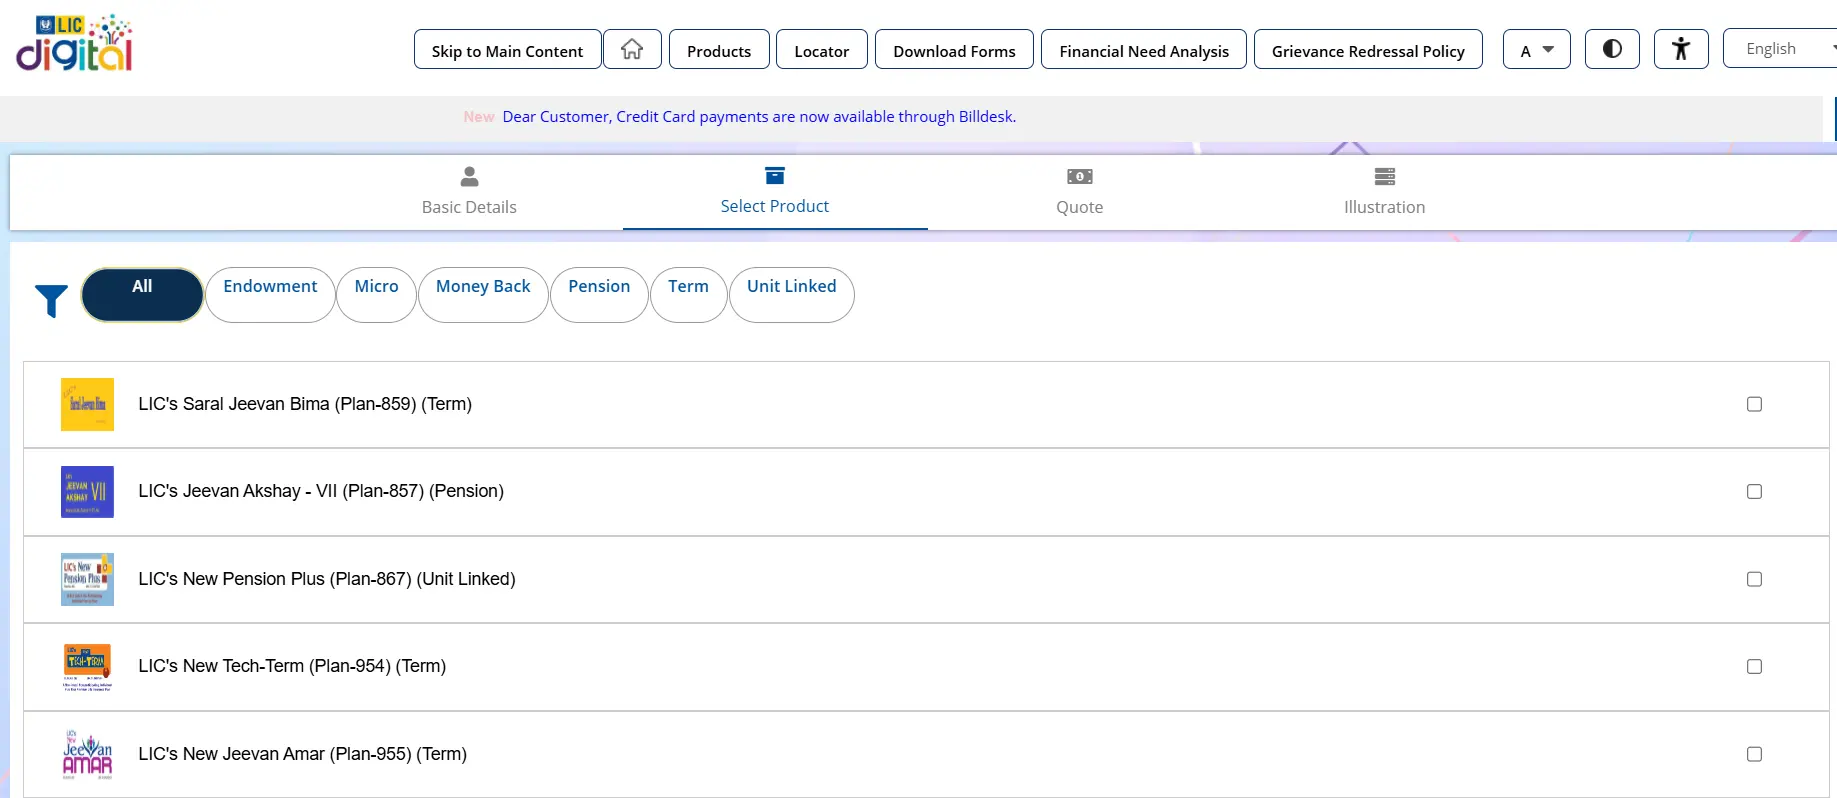Open the Illustration step
Image resolution: width=1837 pixels, height=798 pixels.
(1385, 192)
